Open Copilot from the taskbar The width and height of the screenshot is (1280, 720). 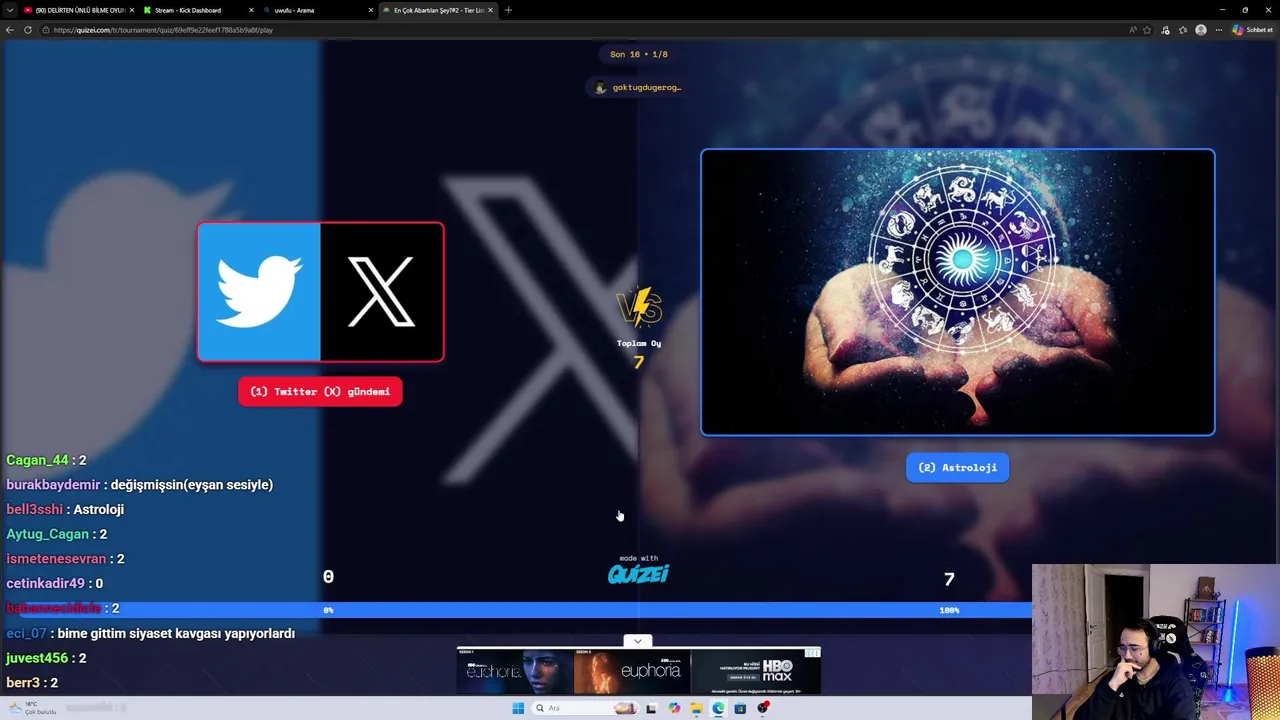tap(674, 708)
